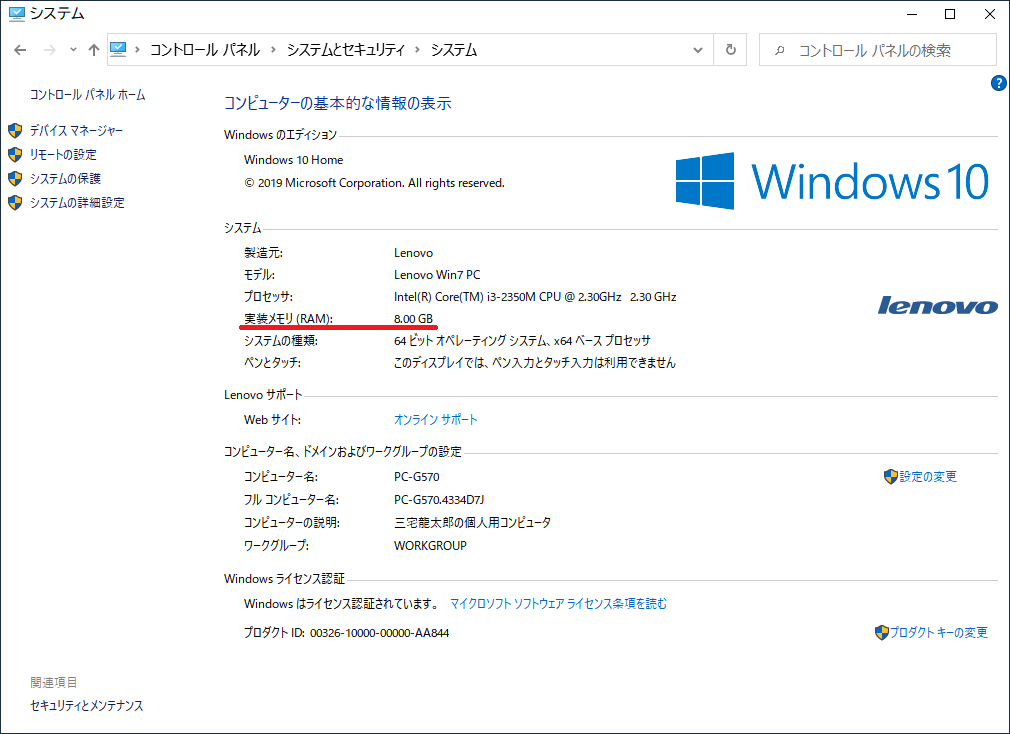Screen dimensions: 1010x734
Task: Open コントロール パネル ホーム link
Action: coord(88,95)
